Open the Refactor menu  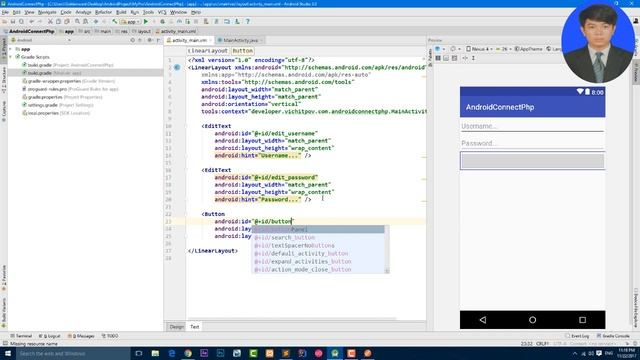pyautogui.click(x=103, y=12)
